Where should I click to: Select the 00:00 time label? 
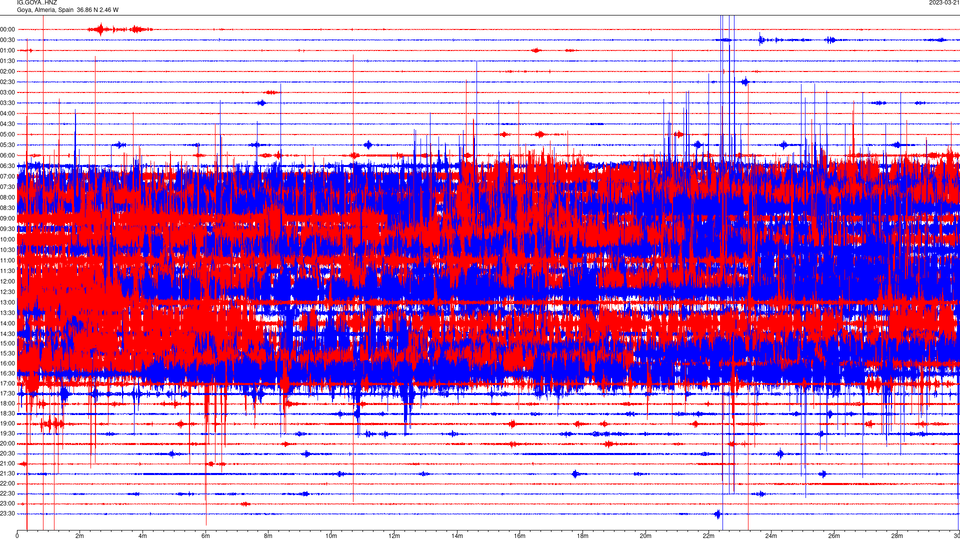8,29
